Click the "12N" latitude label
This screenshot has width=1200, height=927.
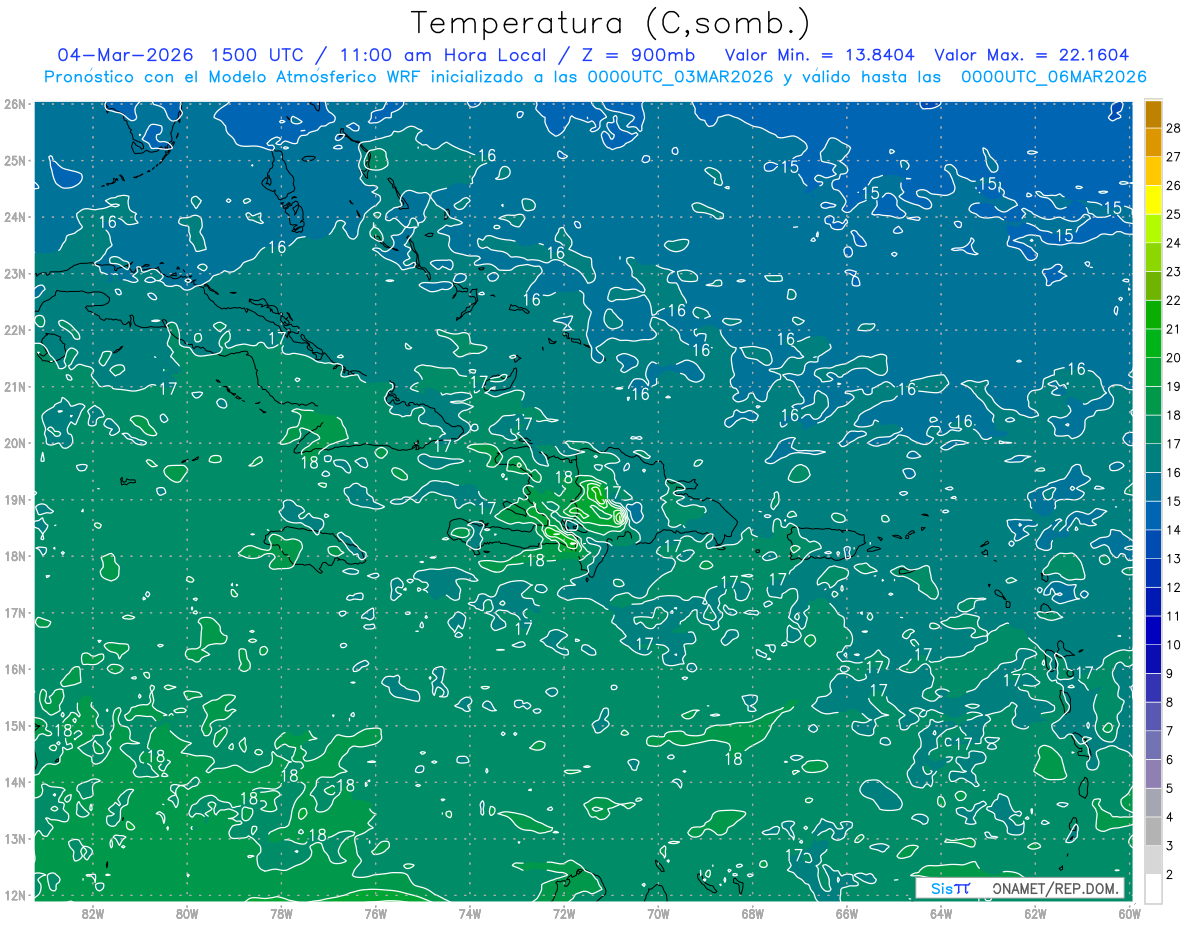pos(14,895)
